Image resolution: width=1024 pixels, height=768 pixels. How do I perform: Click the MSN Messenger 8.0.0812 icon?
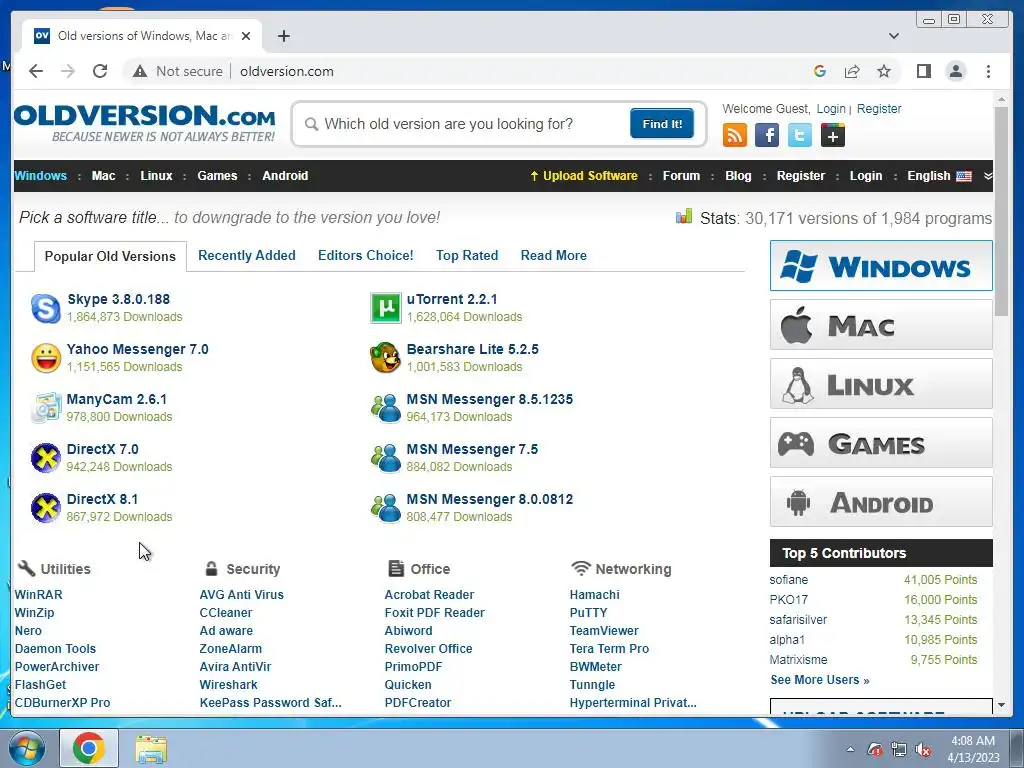click(x=385, y=508)
